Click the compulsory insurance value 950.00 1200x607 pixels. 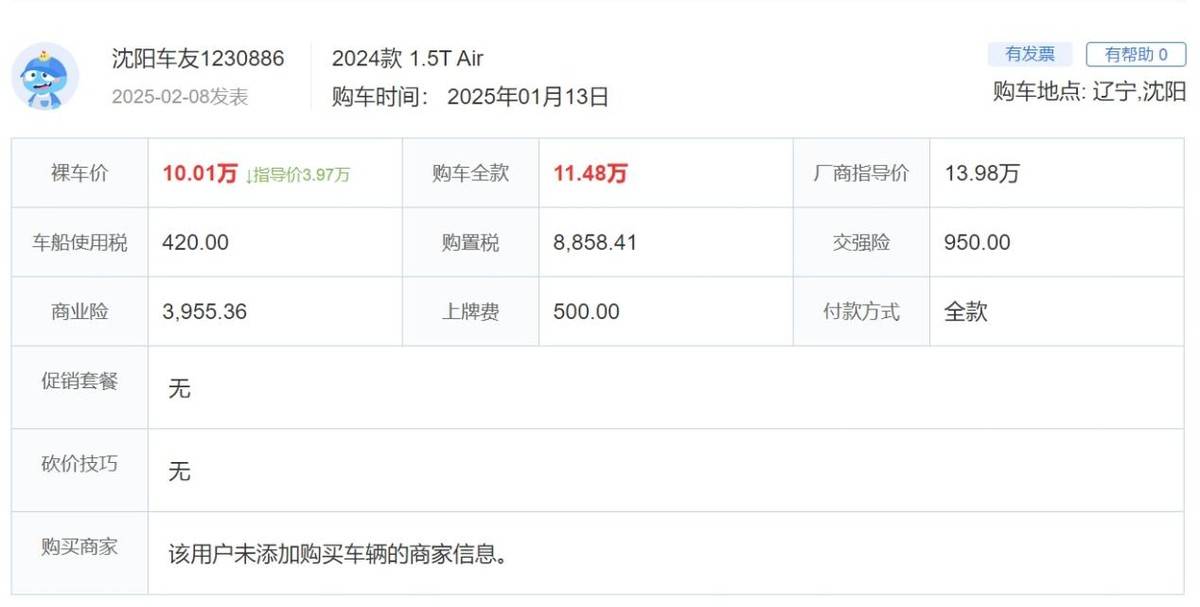point(977,243)
